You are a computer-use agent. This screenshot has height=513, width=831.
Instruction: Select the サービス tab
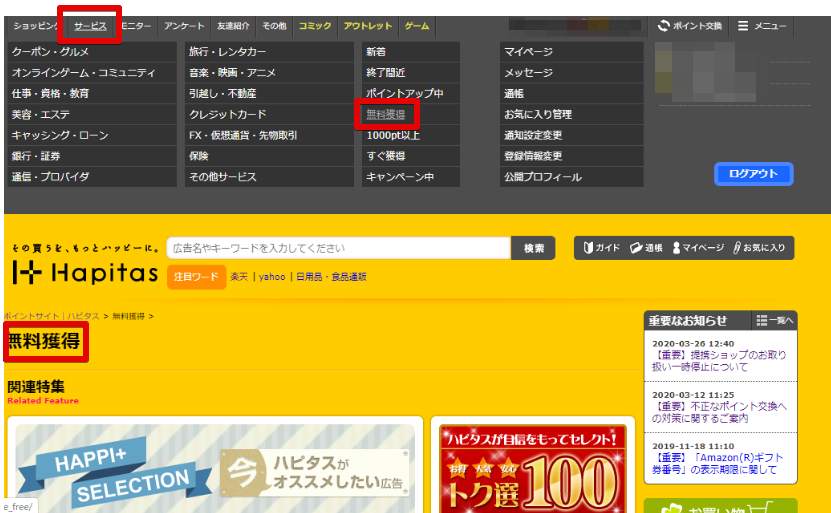pos(90,25)
